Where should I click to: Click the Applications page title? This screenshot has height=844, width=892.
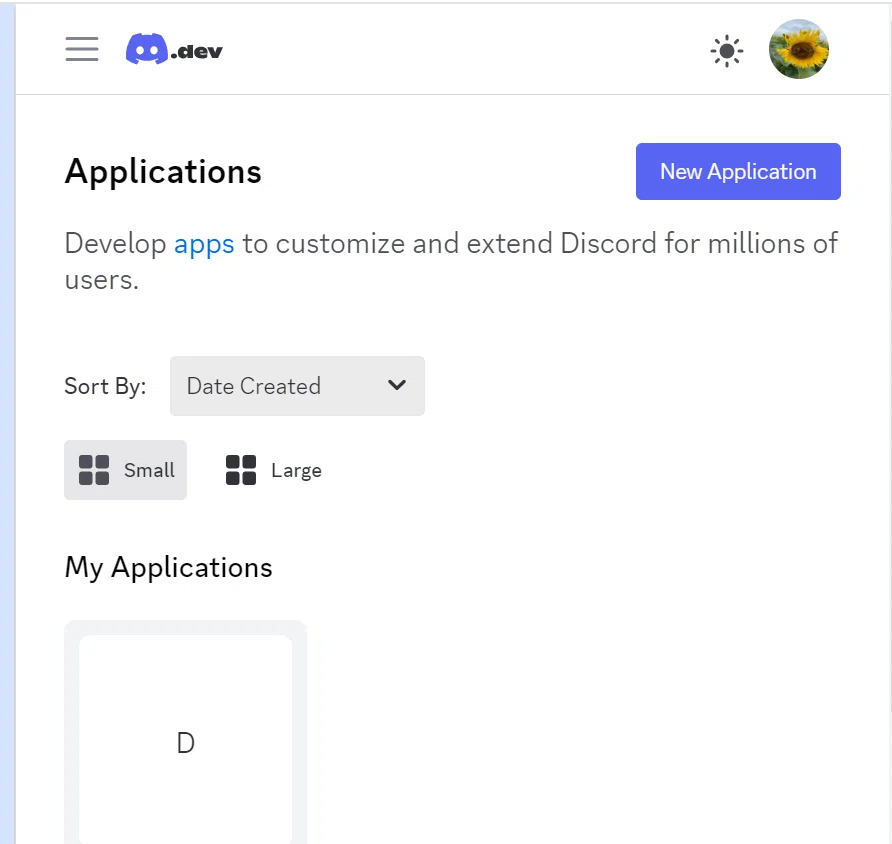[163, 171]
